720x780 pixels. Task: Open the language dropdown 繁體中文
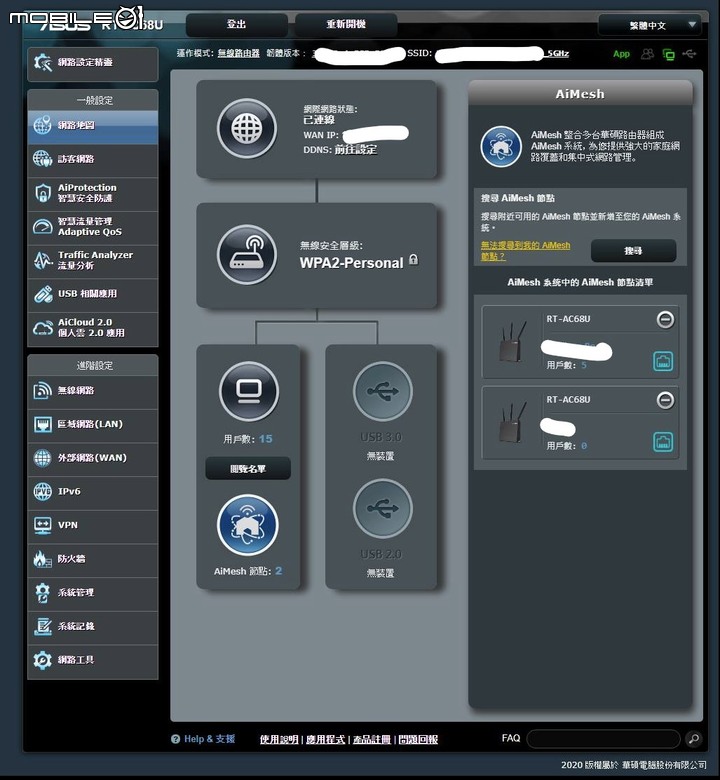[x=649, y=25]
